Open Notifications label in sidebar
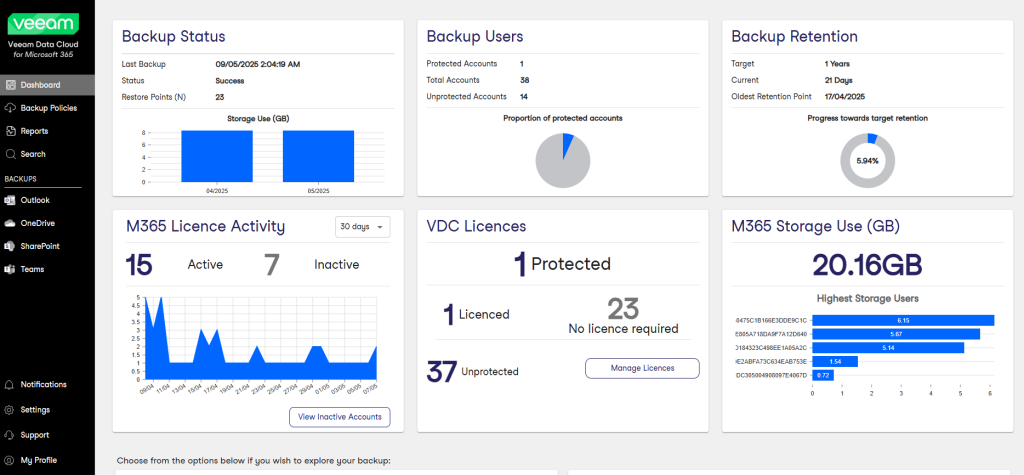Viewport: 1024px width, 475px height. click(x=44, y=385)
